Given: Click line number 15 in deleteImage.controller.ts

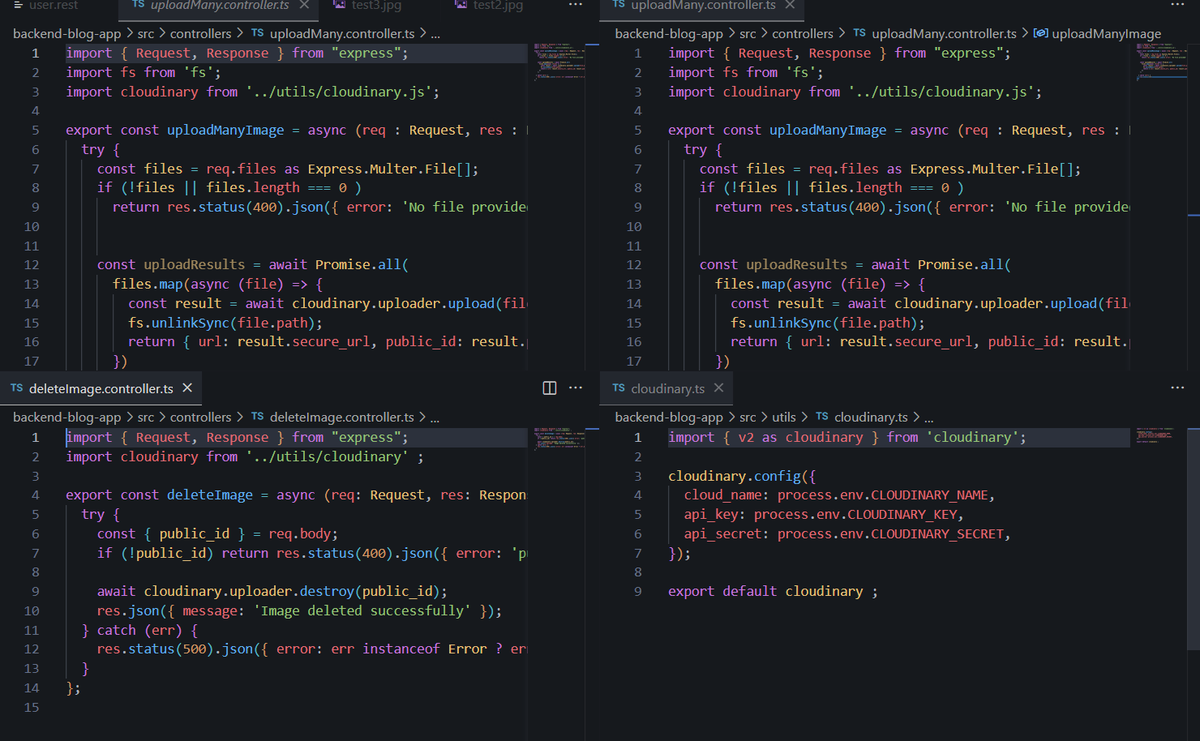Looking at the screenshot, I should pyautogui.click(x=30, y=706).
